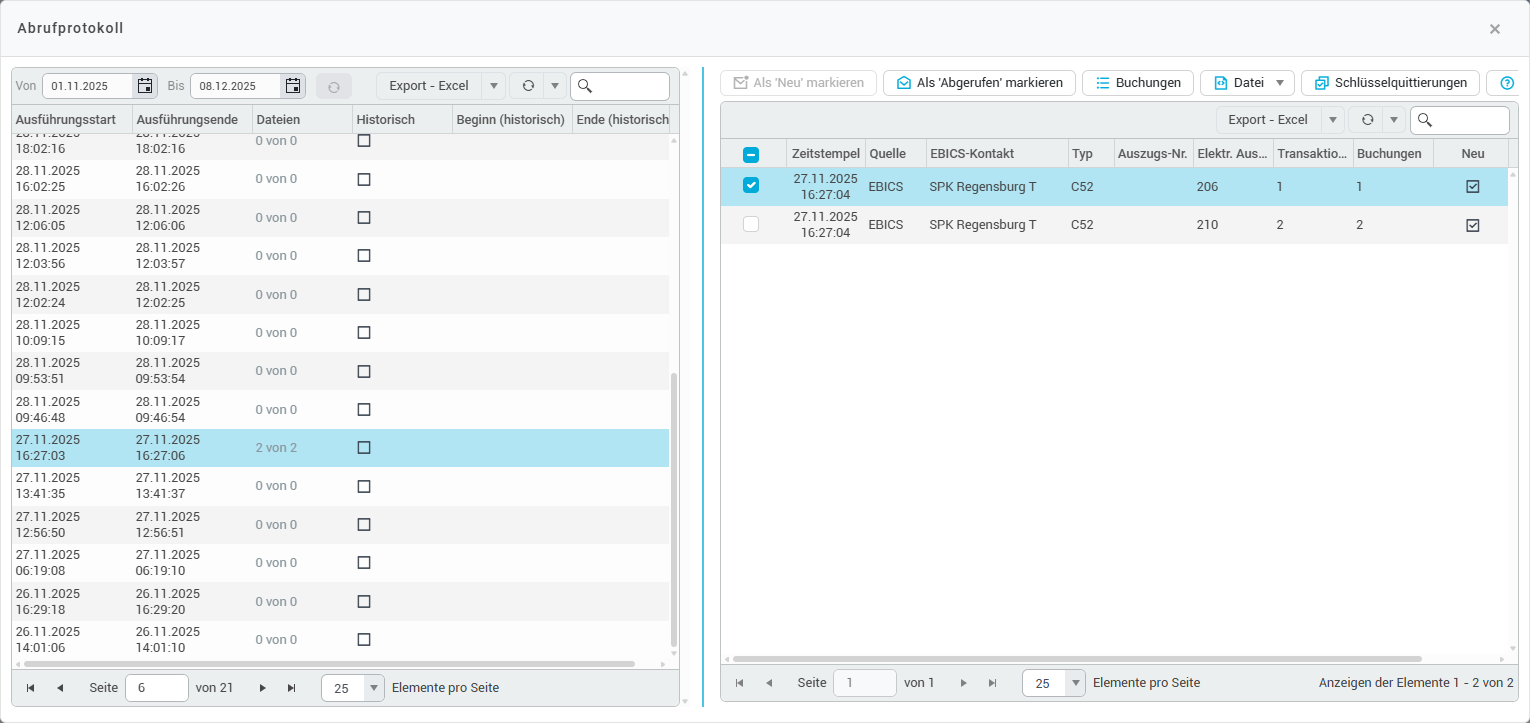The height and width of the screenshot is (723, 1530).
Task: Sort by the EBICS-Kontakt column header
Action: click(x=972, y=154)
